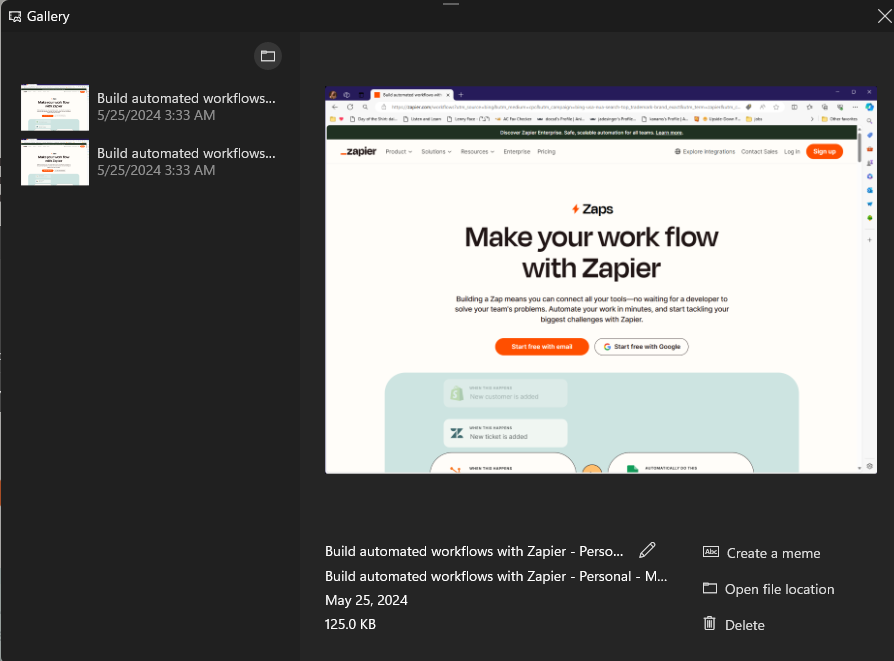Click the pencil icon to rename capture

[x=647, y=550]
